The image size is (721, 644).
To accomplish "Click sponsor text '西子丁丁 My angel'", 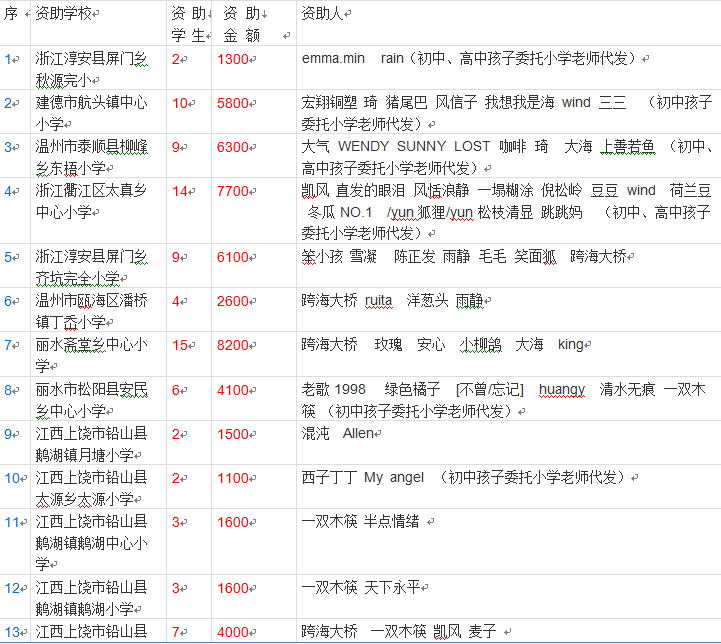I will pos(362,478).
